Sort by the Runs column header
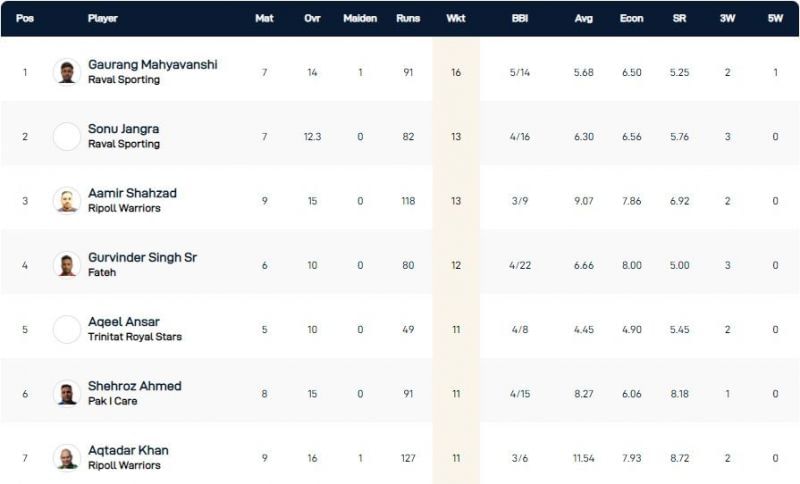Viewport: 800px width, 484px height. coord(408,18)
